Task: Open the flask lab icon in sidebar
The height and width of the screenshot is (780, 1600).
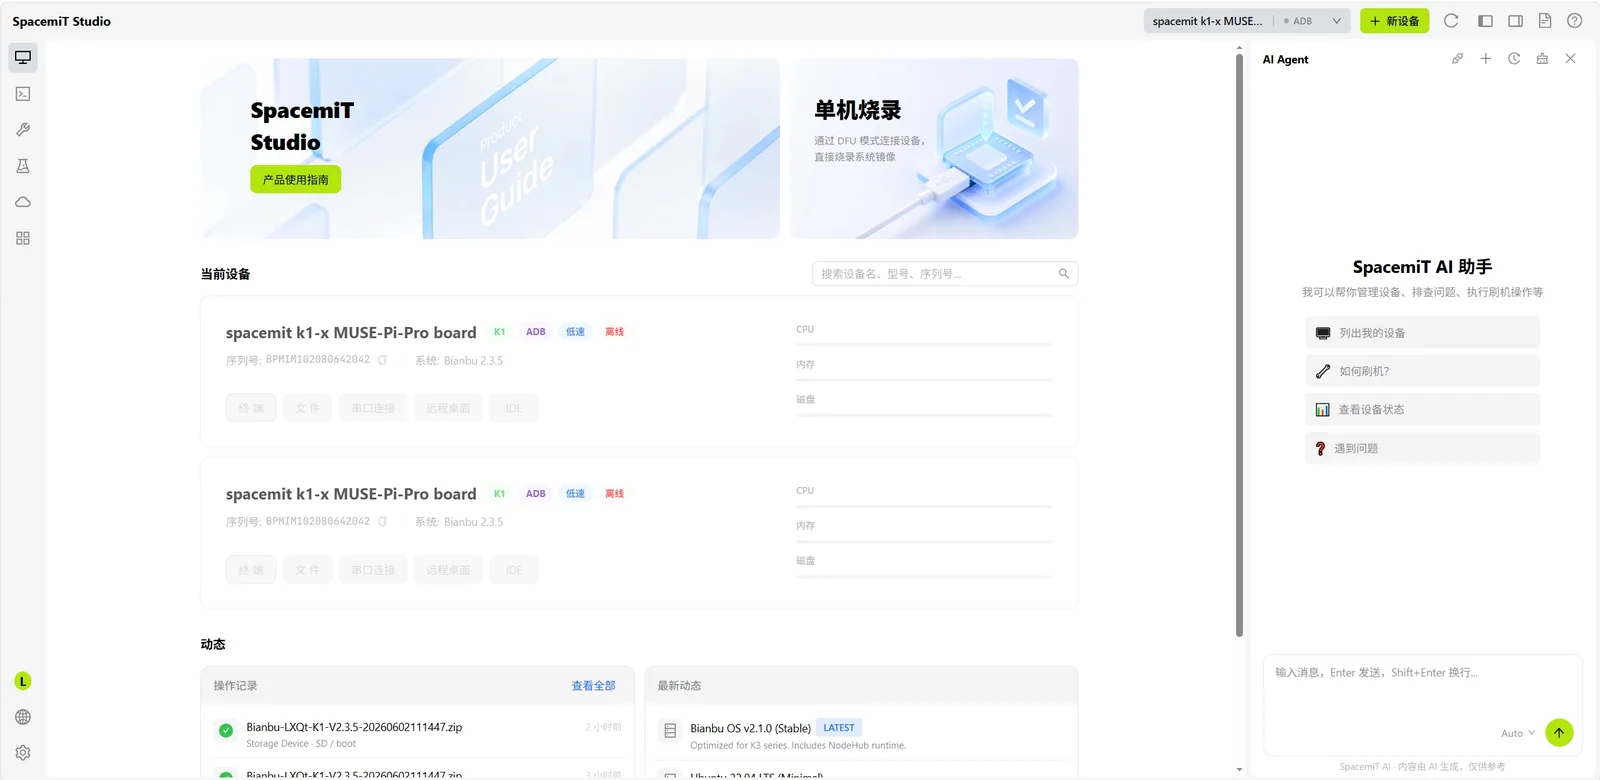Action: [23, 166]
